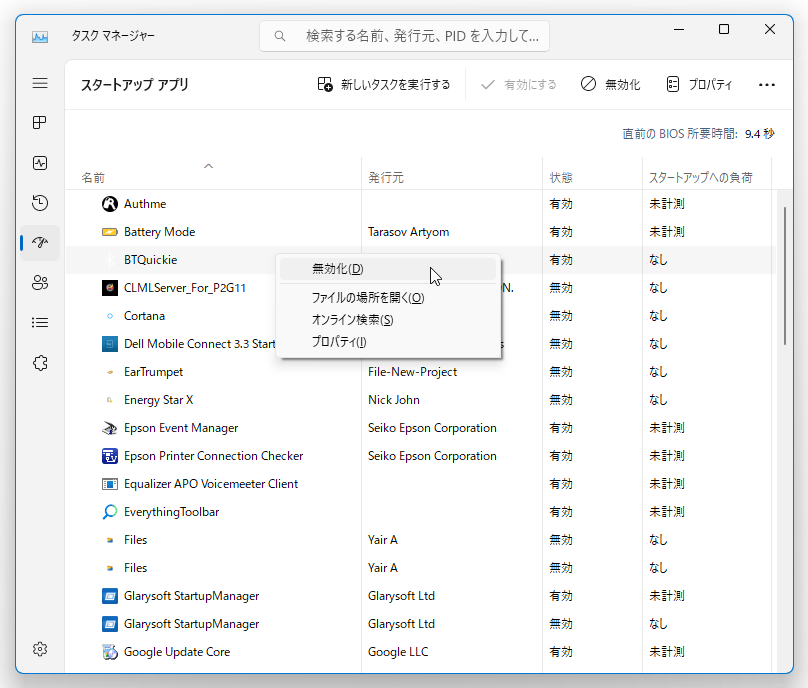Open the Services page icon

[40, 363]
